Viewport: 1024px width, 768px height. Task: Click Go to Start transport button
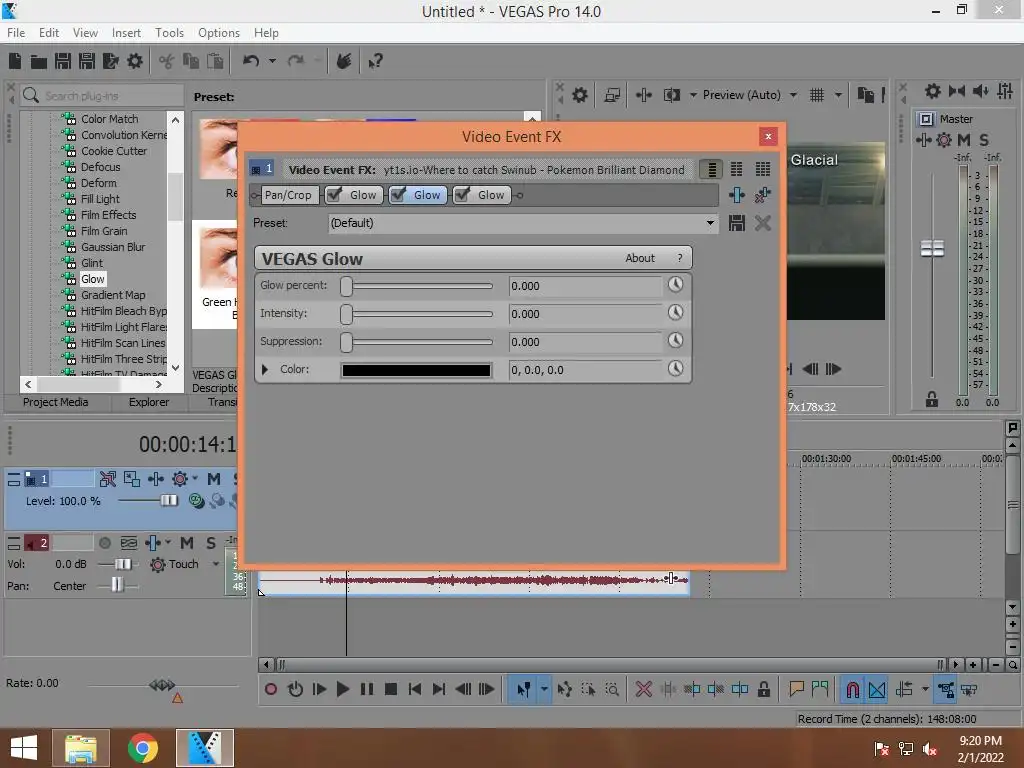click(415, 689)
